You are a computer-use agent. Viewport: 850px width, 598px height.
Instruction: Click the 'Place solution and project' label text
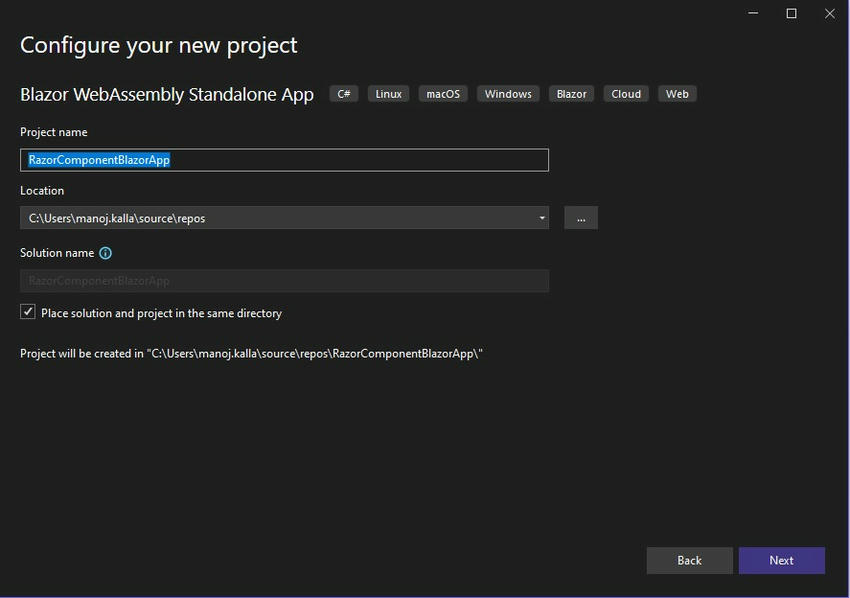click(x=161, y=313)
